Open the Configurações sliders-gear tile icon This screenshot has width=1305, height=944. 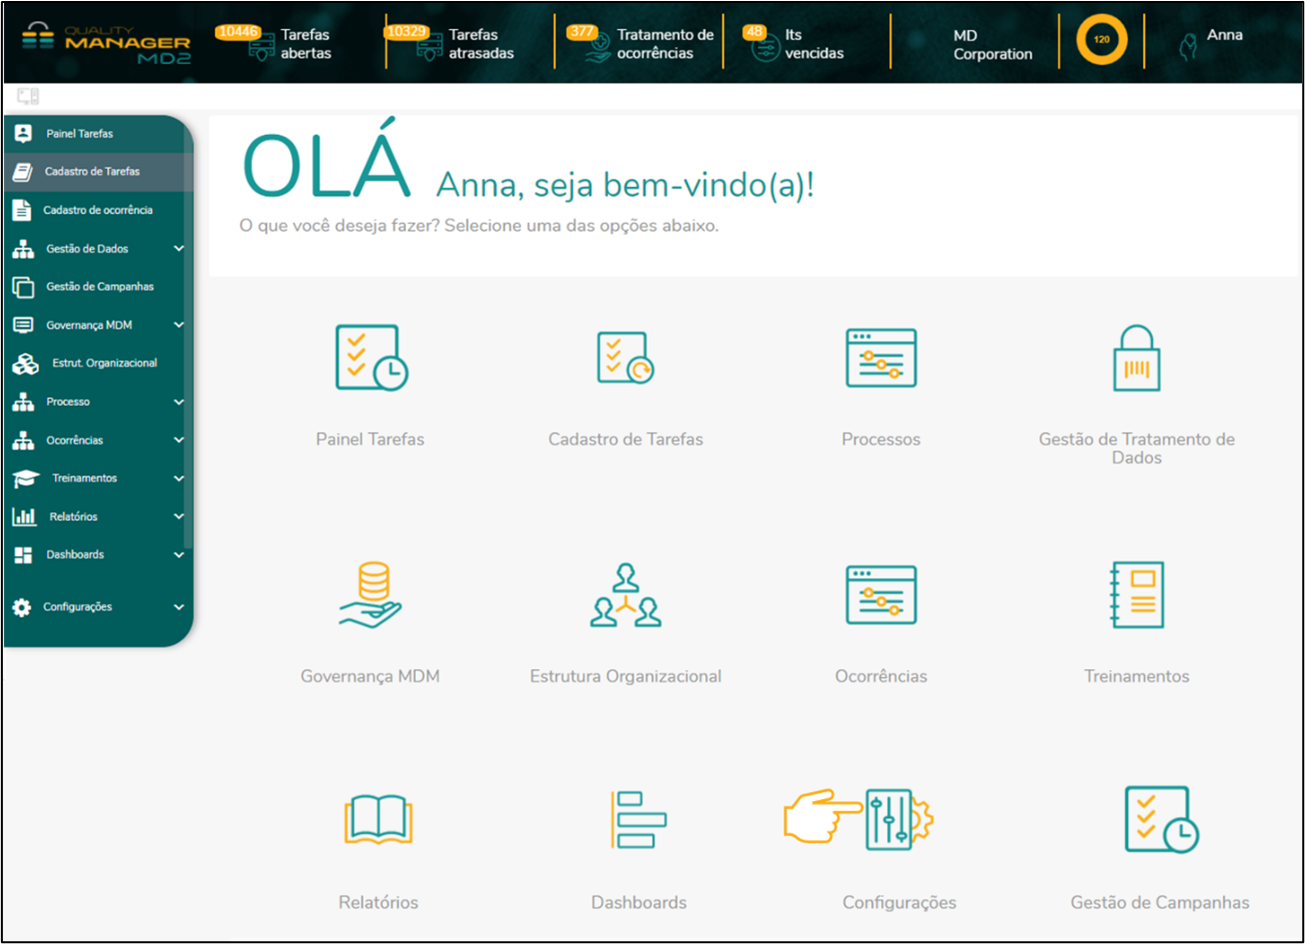point(899,820)
